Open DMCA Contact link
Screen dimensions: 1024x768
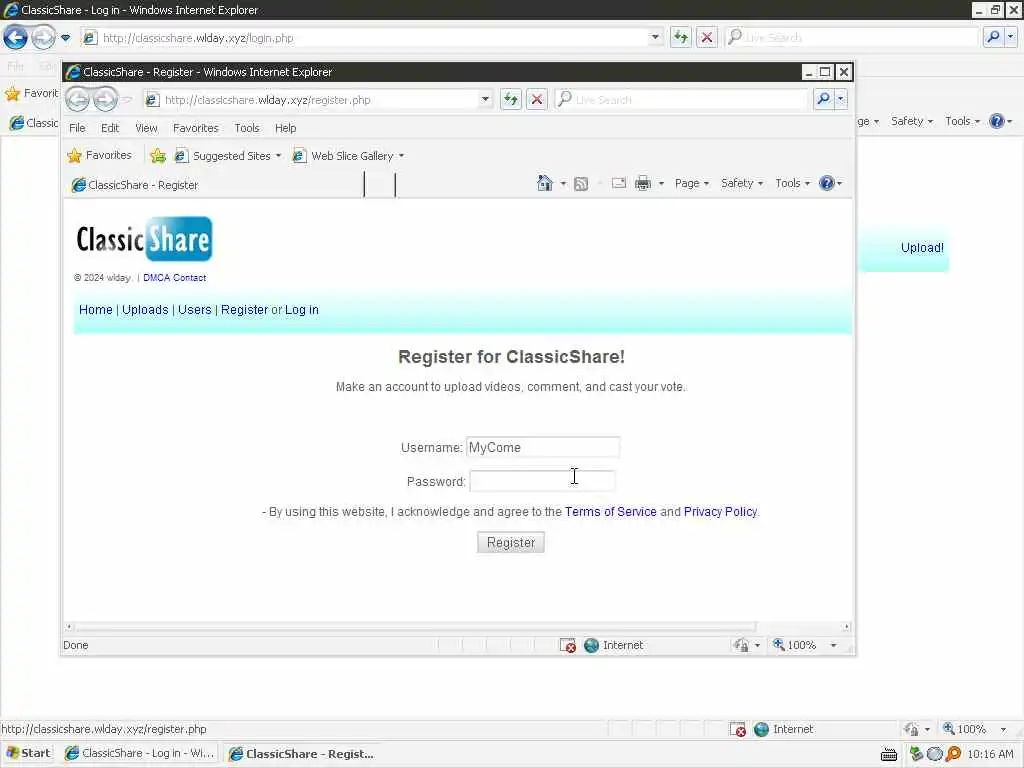[174, 278]
